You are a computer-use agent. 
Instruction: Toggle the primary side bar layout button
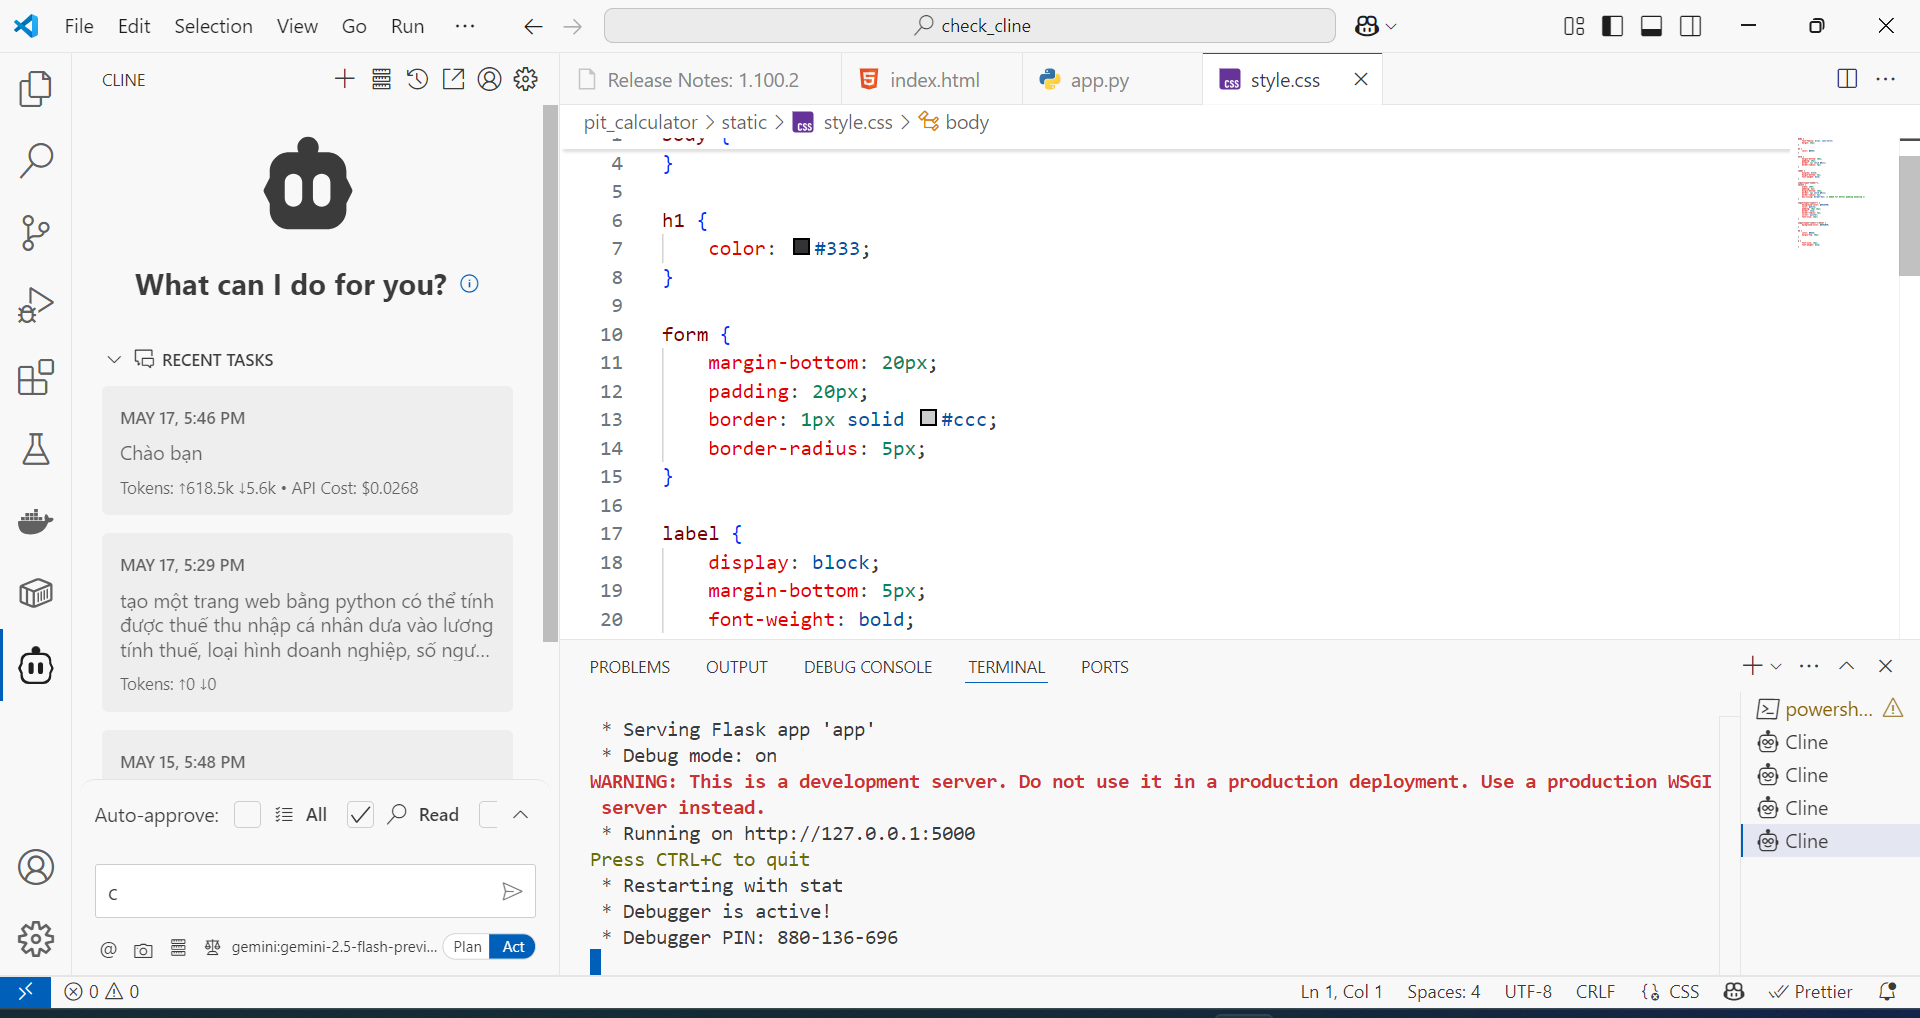[1612, 26]
